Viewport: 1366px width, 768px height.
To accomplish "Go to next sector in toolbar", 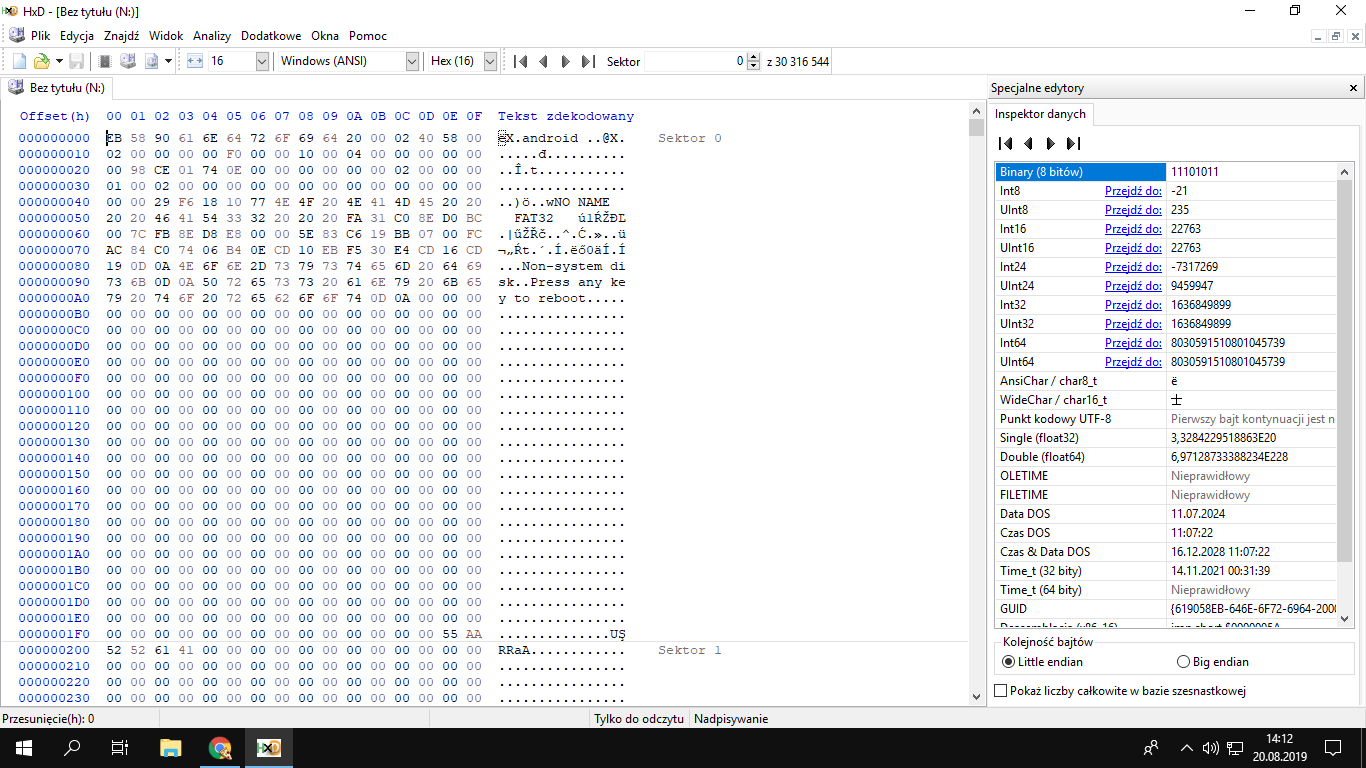I will coord(565,61).
